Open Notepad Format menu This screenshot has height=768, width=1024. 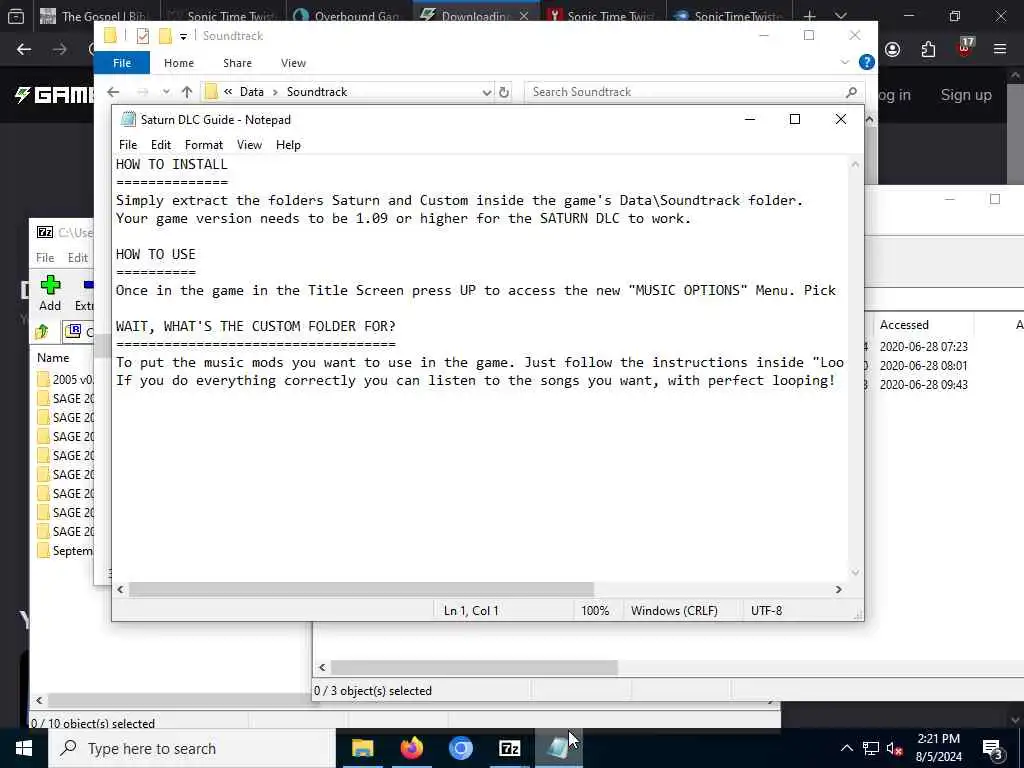pos(204,145)
